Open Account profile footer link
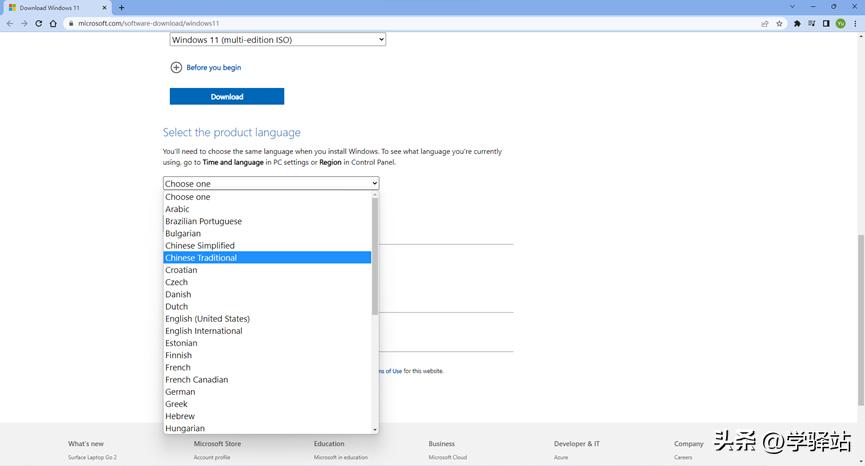The width and height of the screenshot is (865, 466). coord(212,457)
